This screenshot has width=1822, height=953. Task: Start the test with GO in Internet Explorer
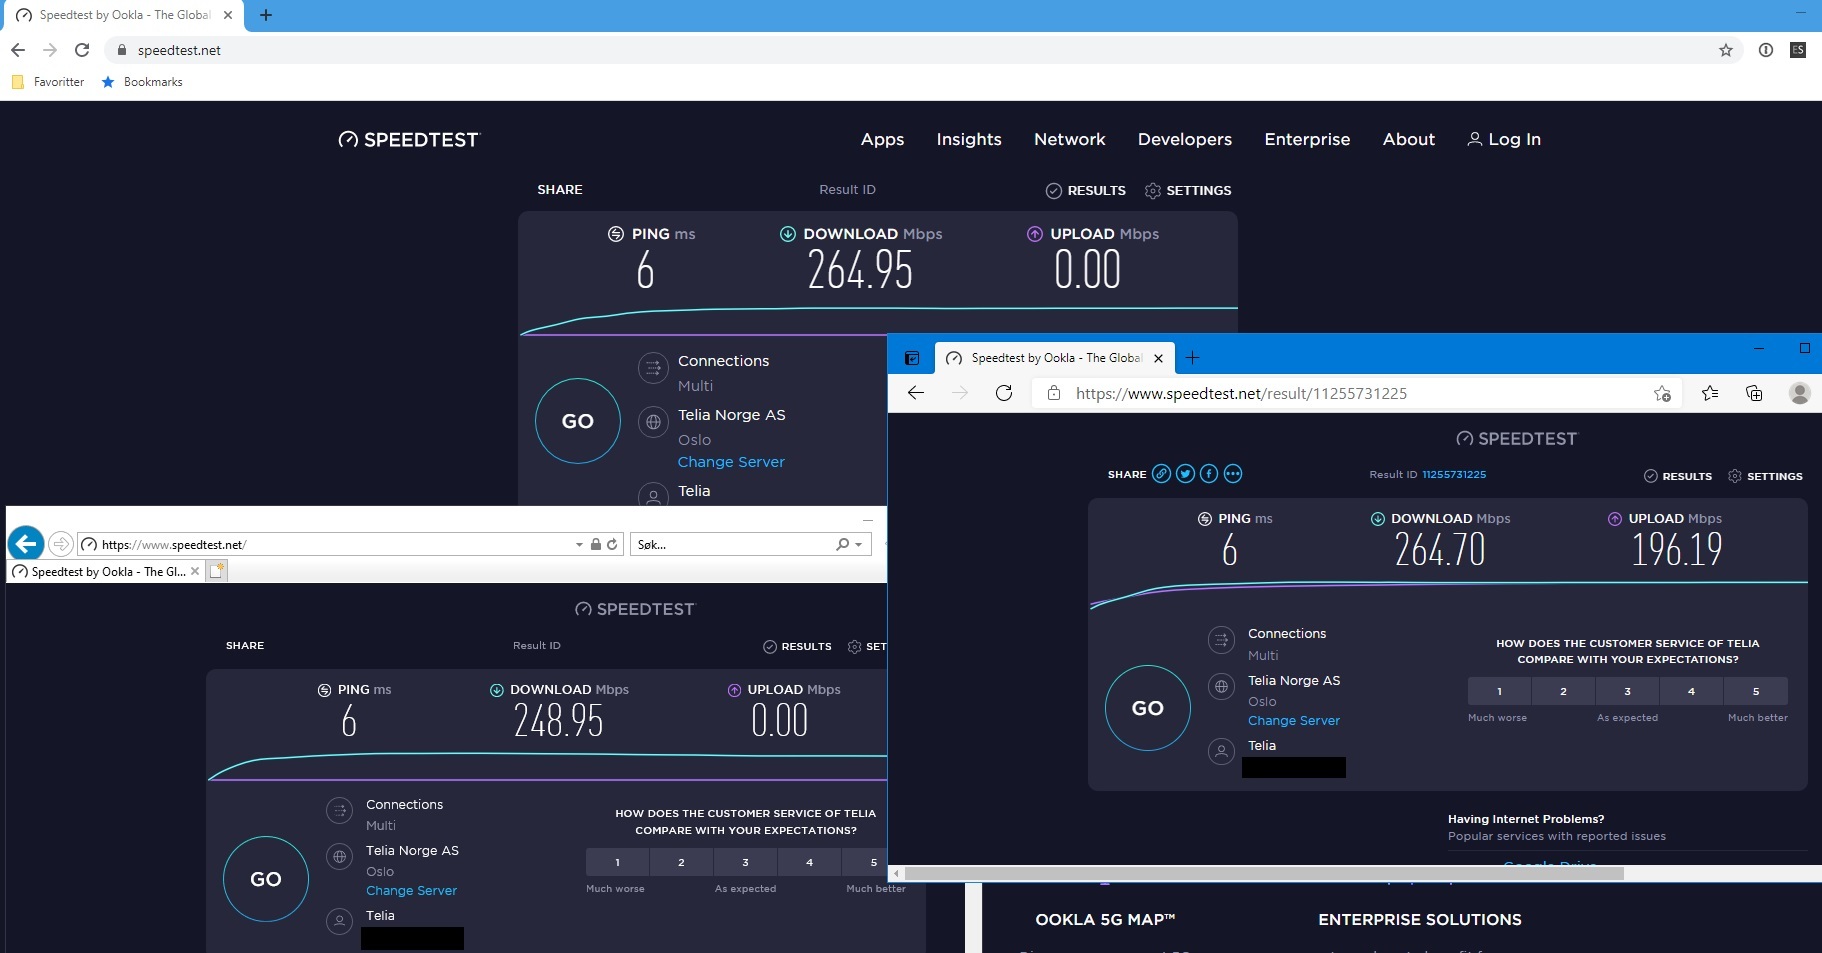[x=266, y=879]
